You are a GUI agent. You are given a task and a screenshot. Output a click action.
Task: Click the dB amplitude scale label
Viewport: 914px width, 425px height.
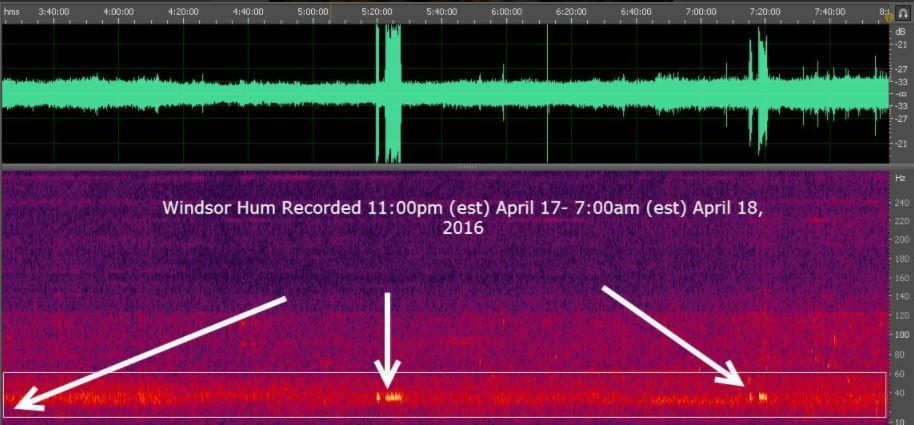901,32
